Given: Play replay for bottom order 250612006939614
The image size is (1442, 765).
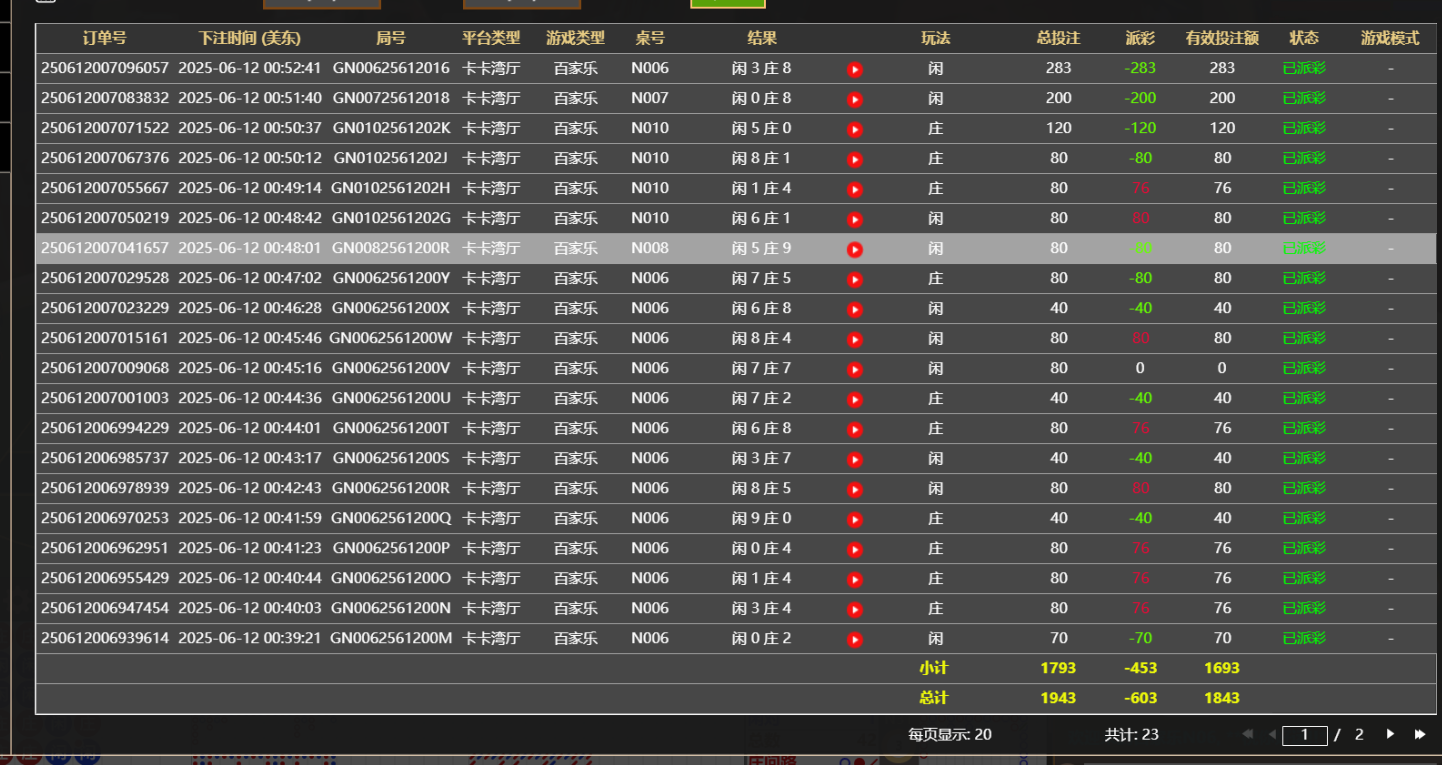Looking at the screenshot, I should coord(855,638).
